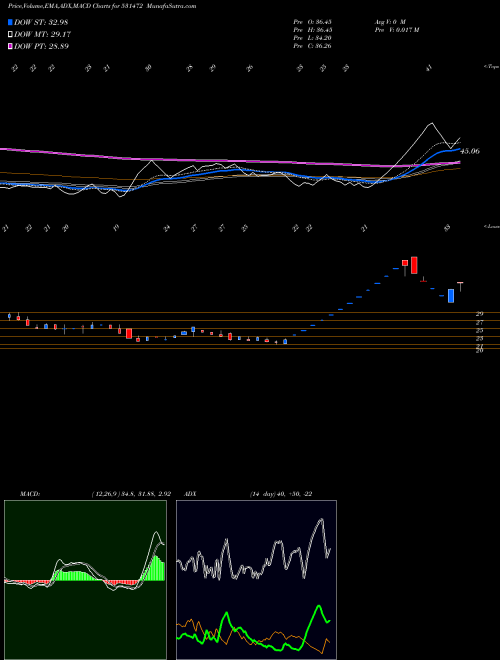Click the 'ADX' panel heading
Image resolution: width=500 pixels, height=660 pixels.
tap(191, 494)
